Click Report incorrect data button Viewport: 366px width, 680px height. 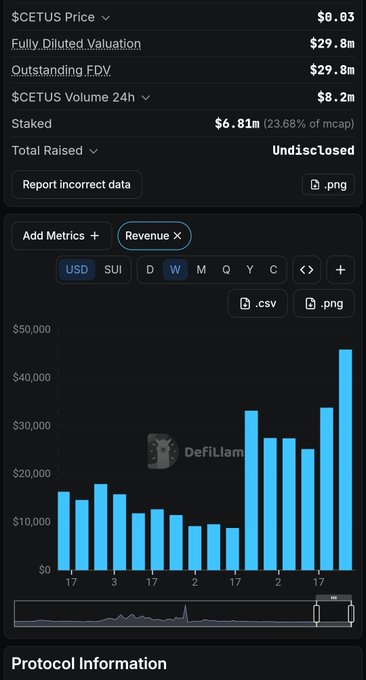pos(77,184)
